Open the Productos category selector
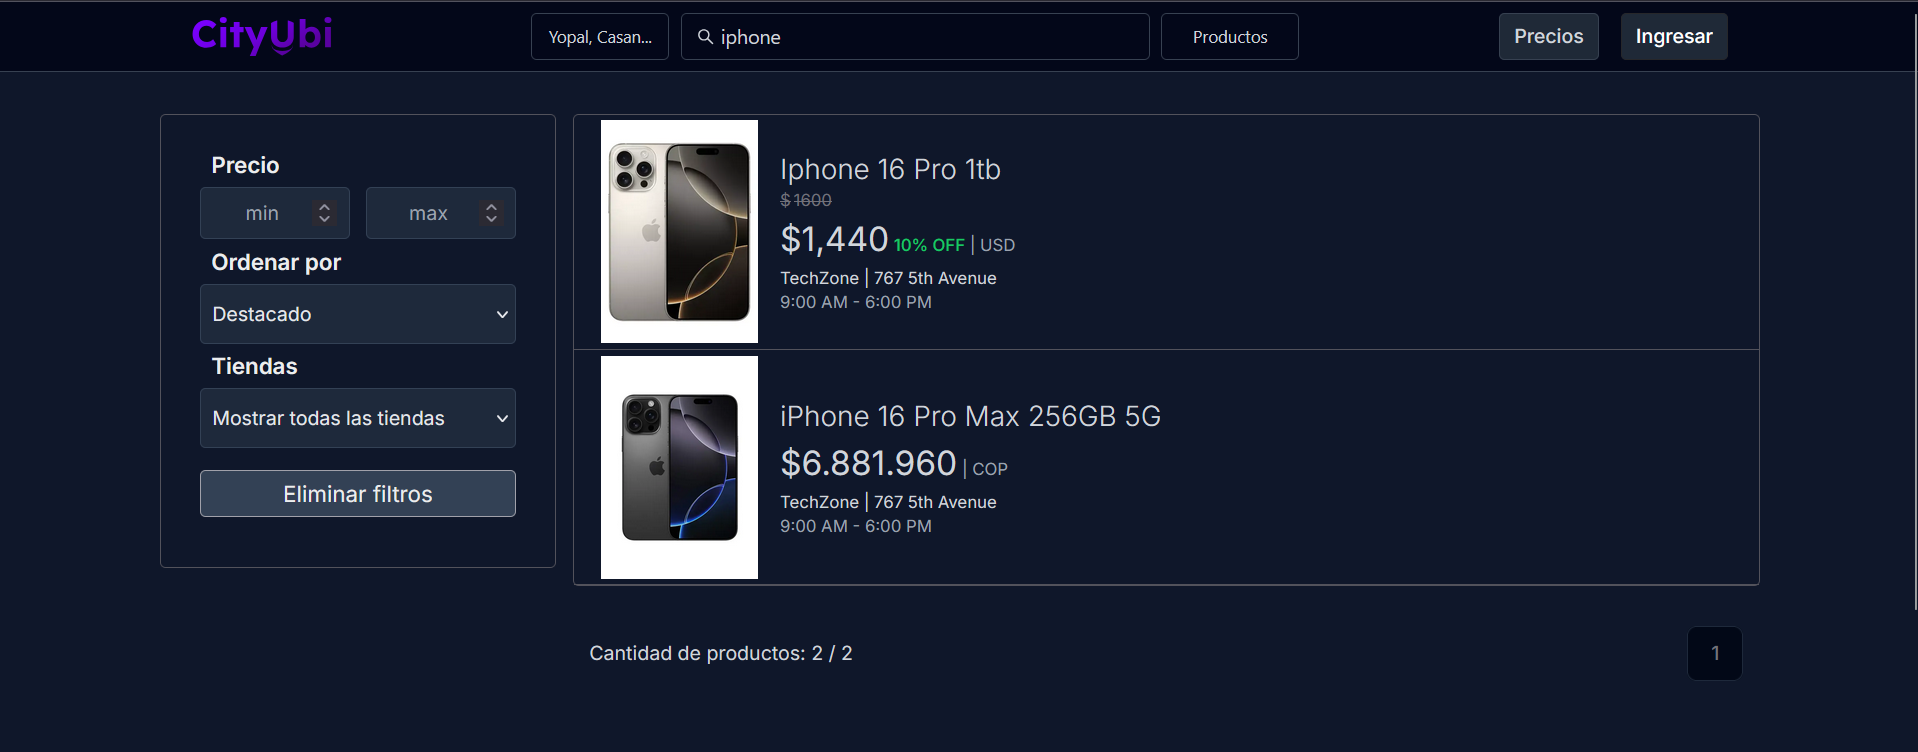Screen dimensions: 1918x752 click(1229, 37)
